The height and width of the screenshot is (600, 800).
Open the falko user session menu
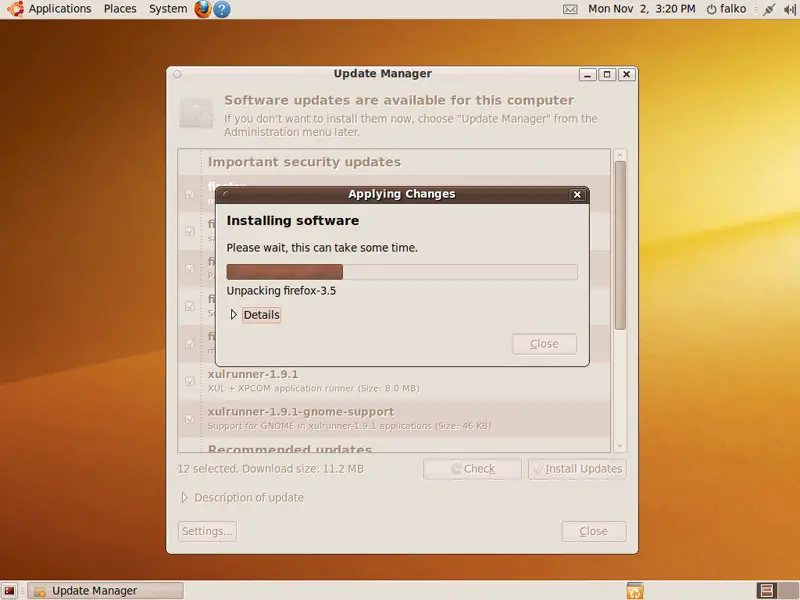(x=727, y=9)
